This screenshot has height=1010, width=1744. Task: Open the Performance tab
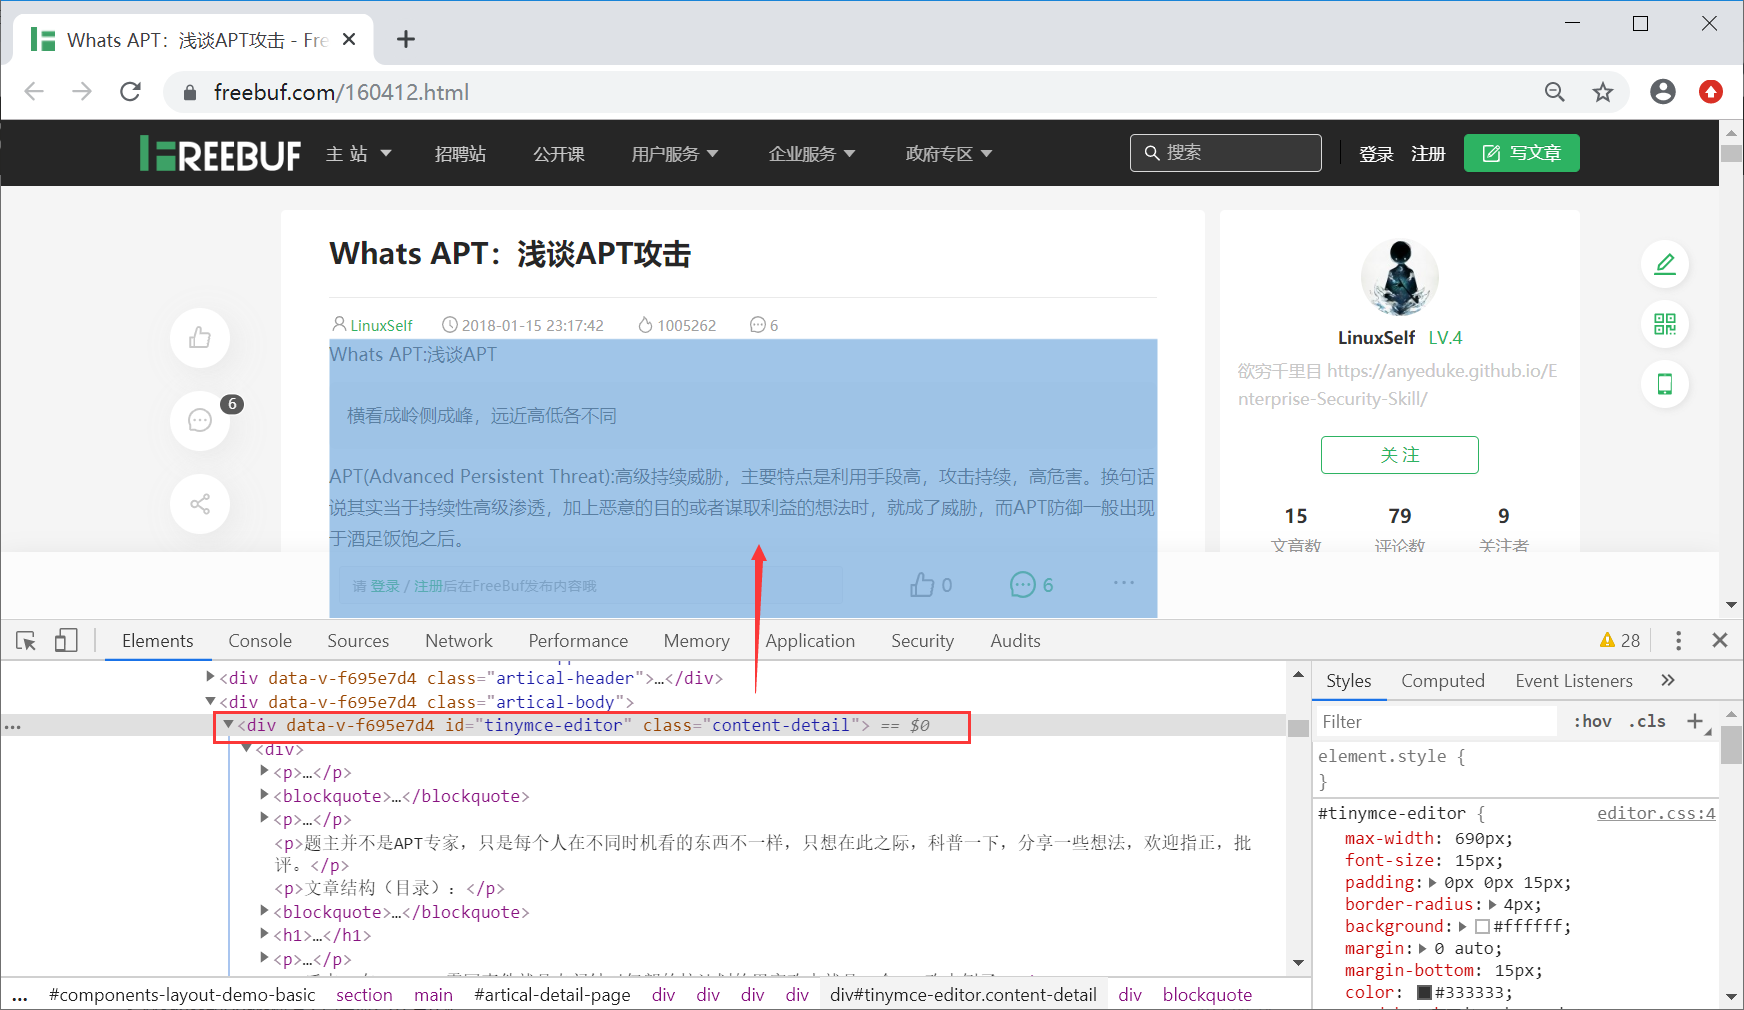(578, 641)
